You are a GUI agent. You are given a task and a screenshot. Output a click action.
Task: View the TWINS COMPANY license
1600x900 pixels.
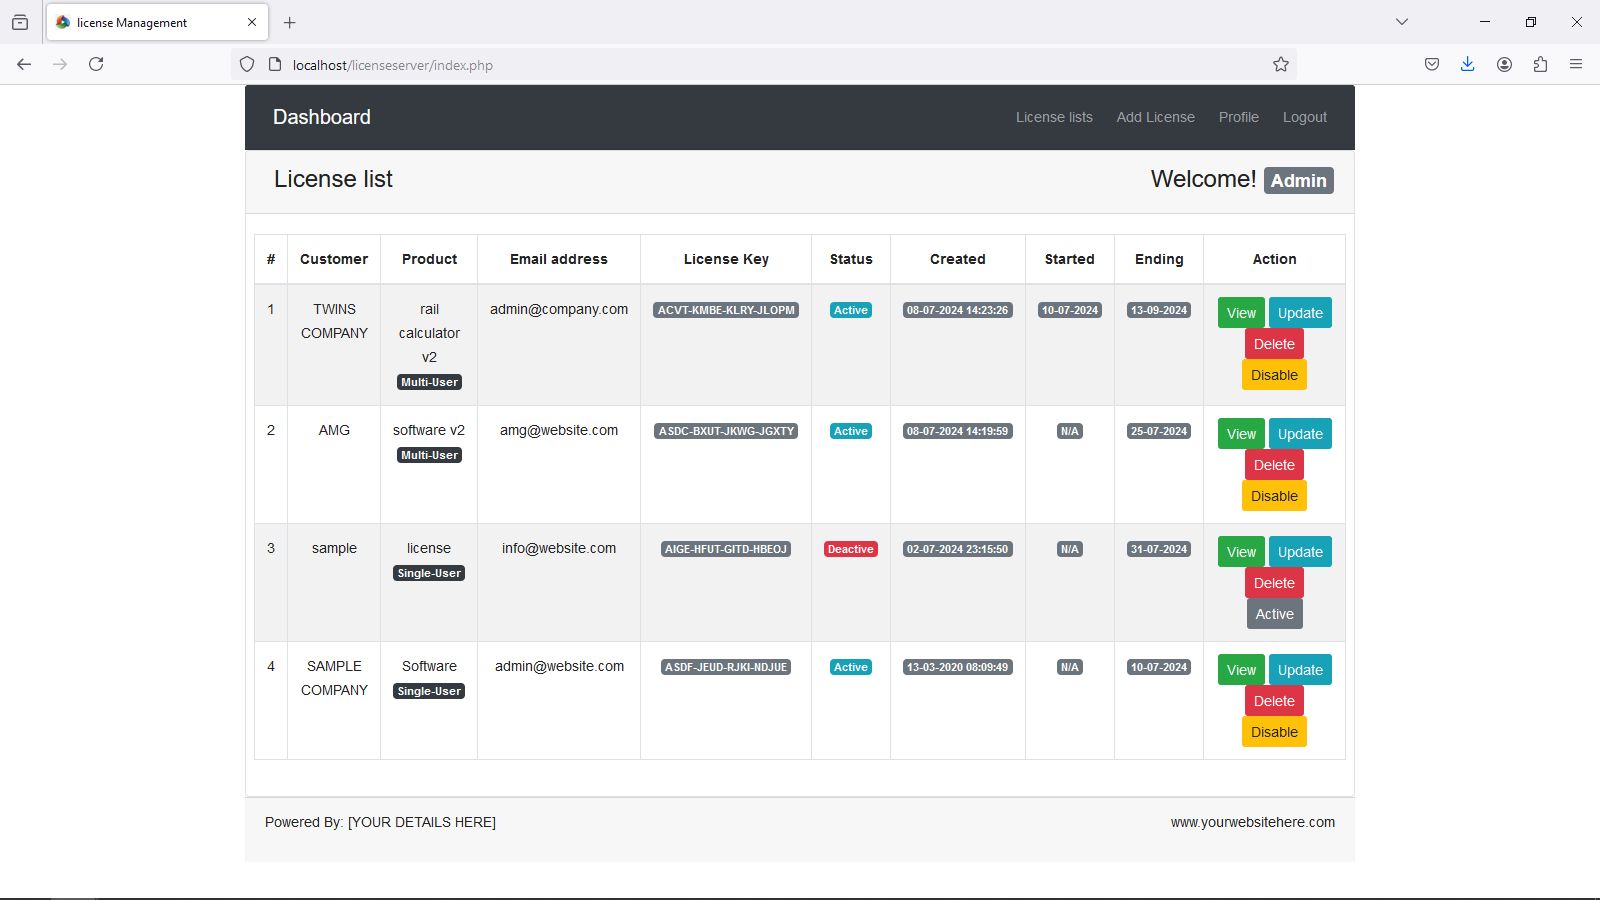point(1241,313)
